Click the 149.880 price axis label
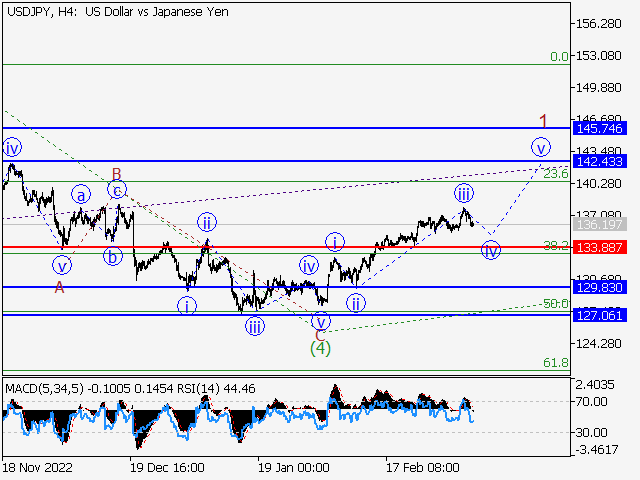This screenshot has height=480, width=640. 598,88
